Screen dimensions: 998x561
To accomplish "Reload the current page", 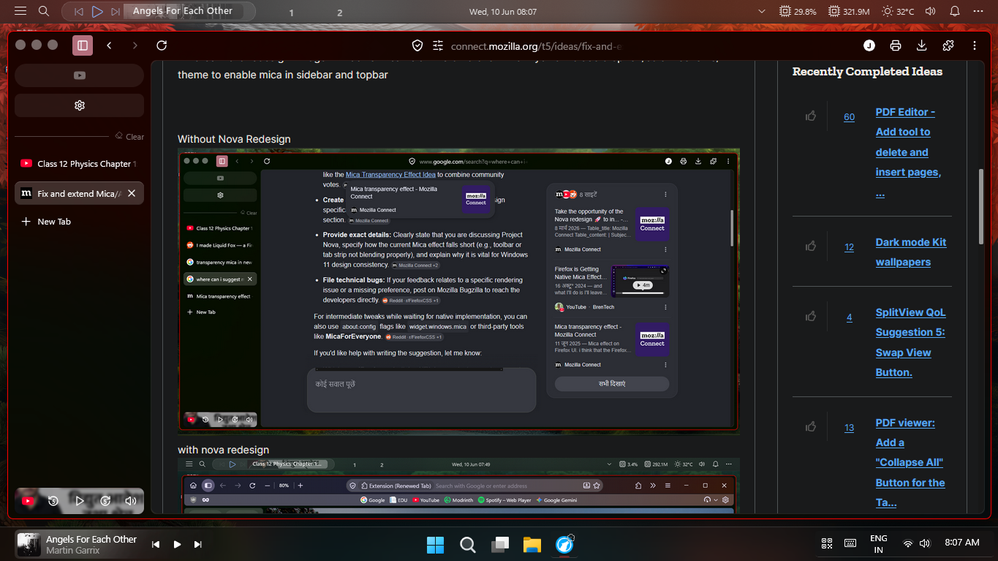I will tap(162, 45).
